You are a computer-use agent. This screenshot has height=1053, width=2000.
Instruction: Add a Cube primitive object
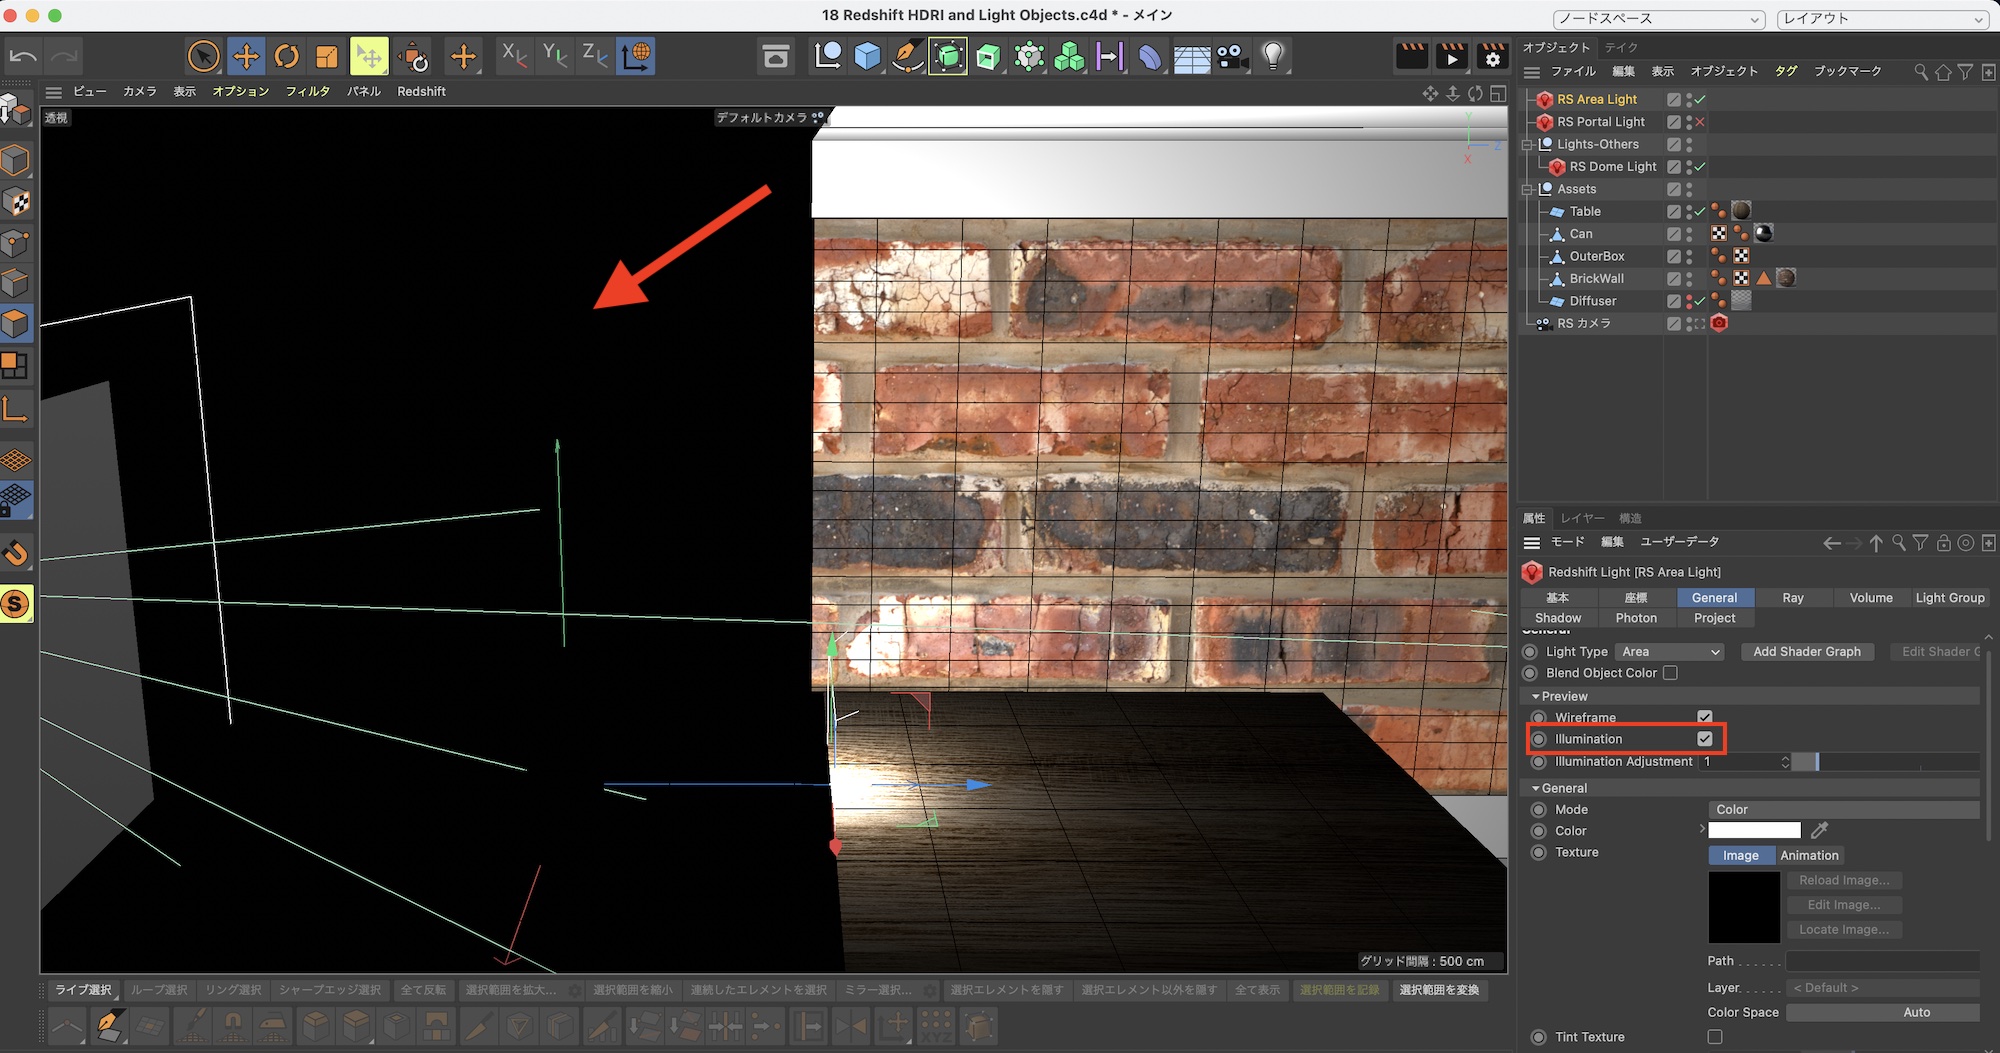tap(867, 56)
